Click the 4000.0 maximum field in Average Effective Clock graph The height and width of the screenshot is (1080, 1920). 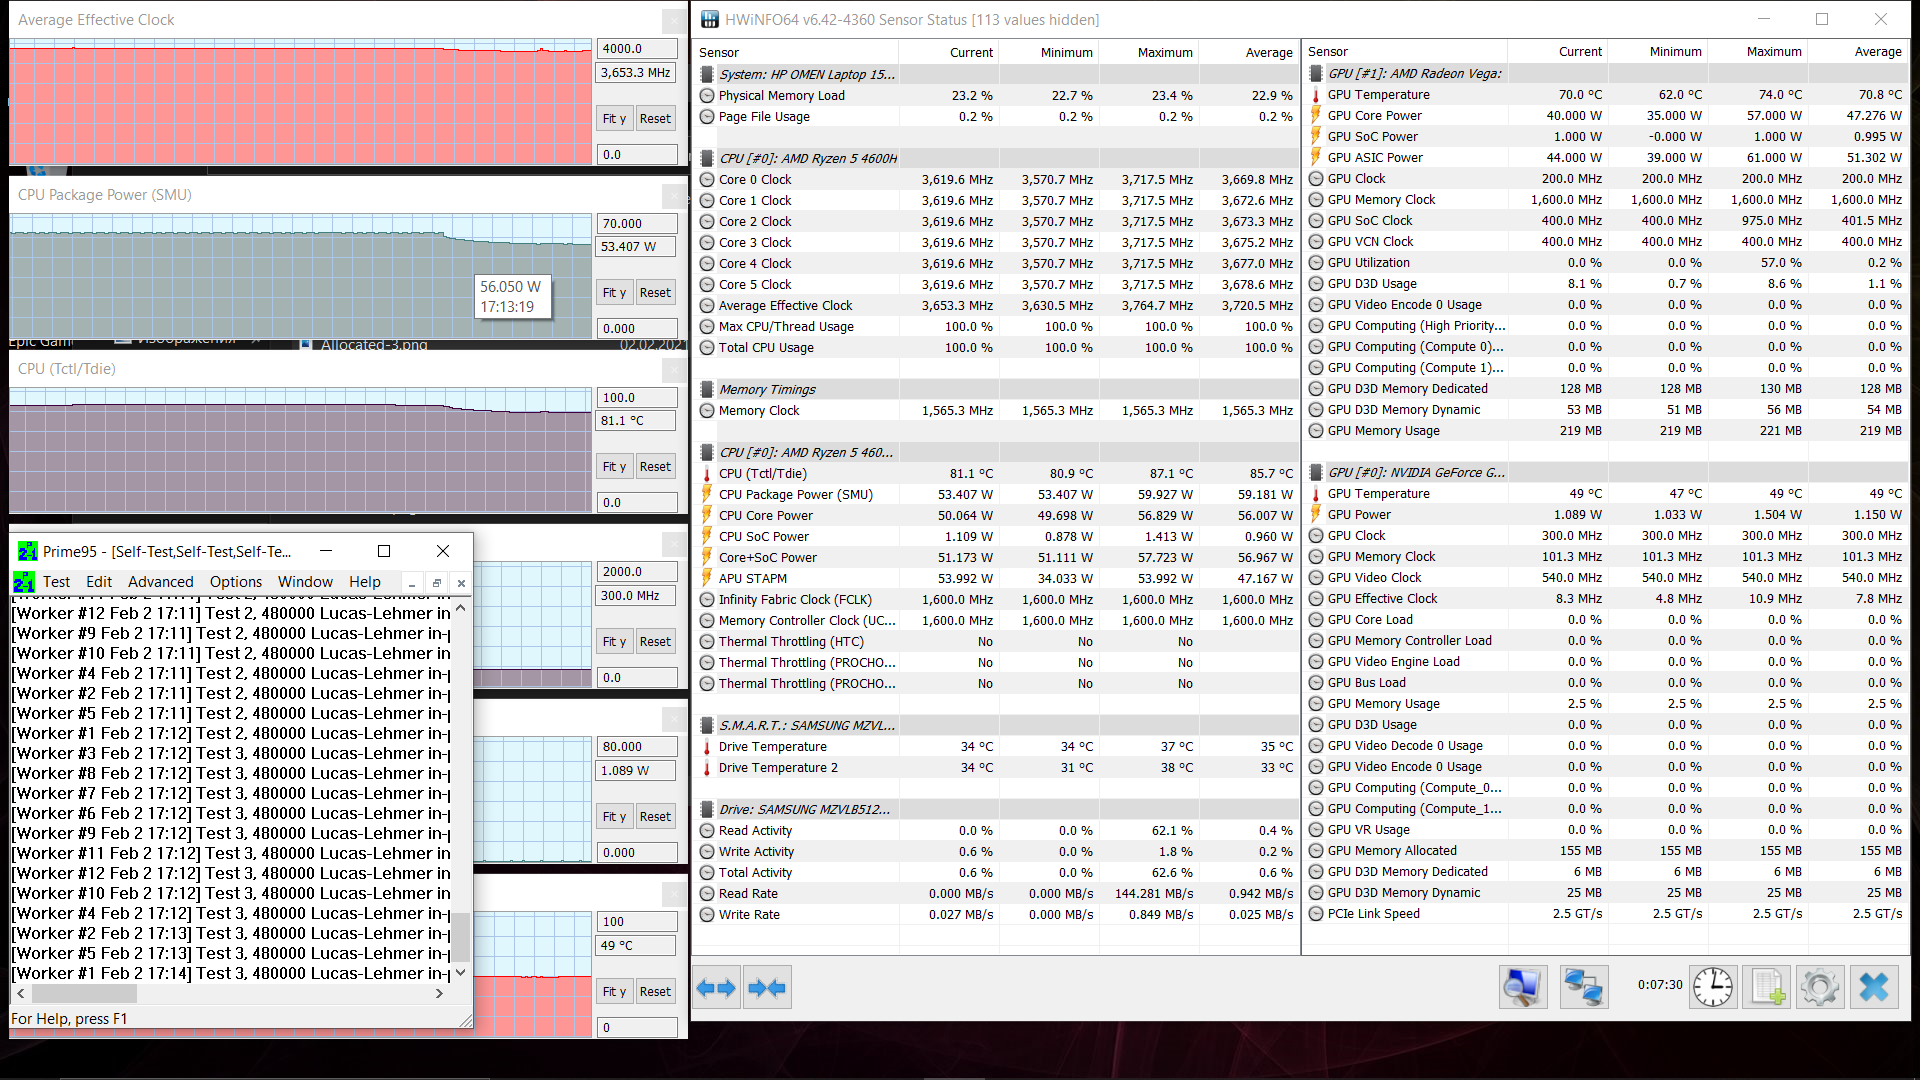coord(637,49)
